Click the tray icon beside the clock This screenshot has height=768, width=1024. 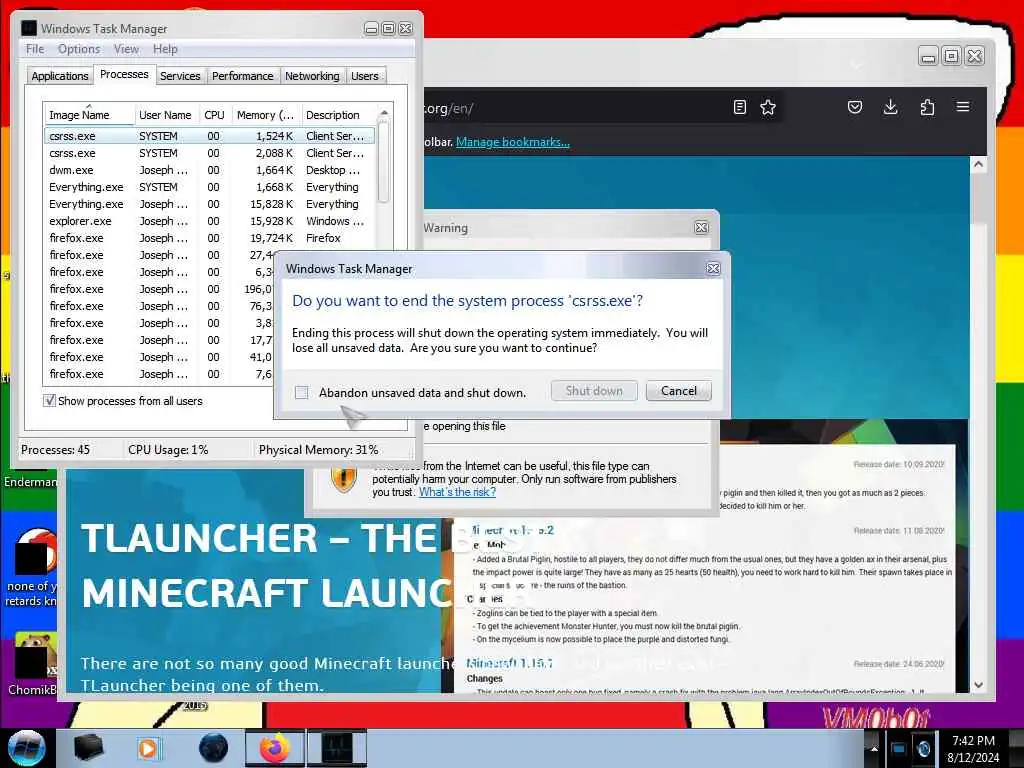coord(923,748)
